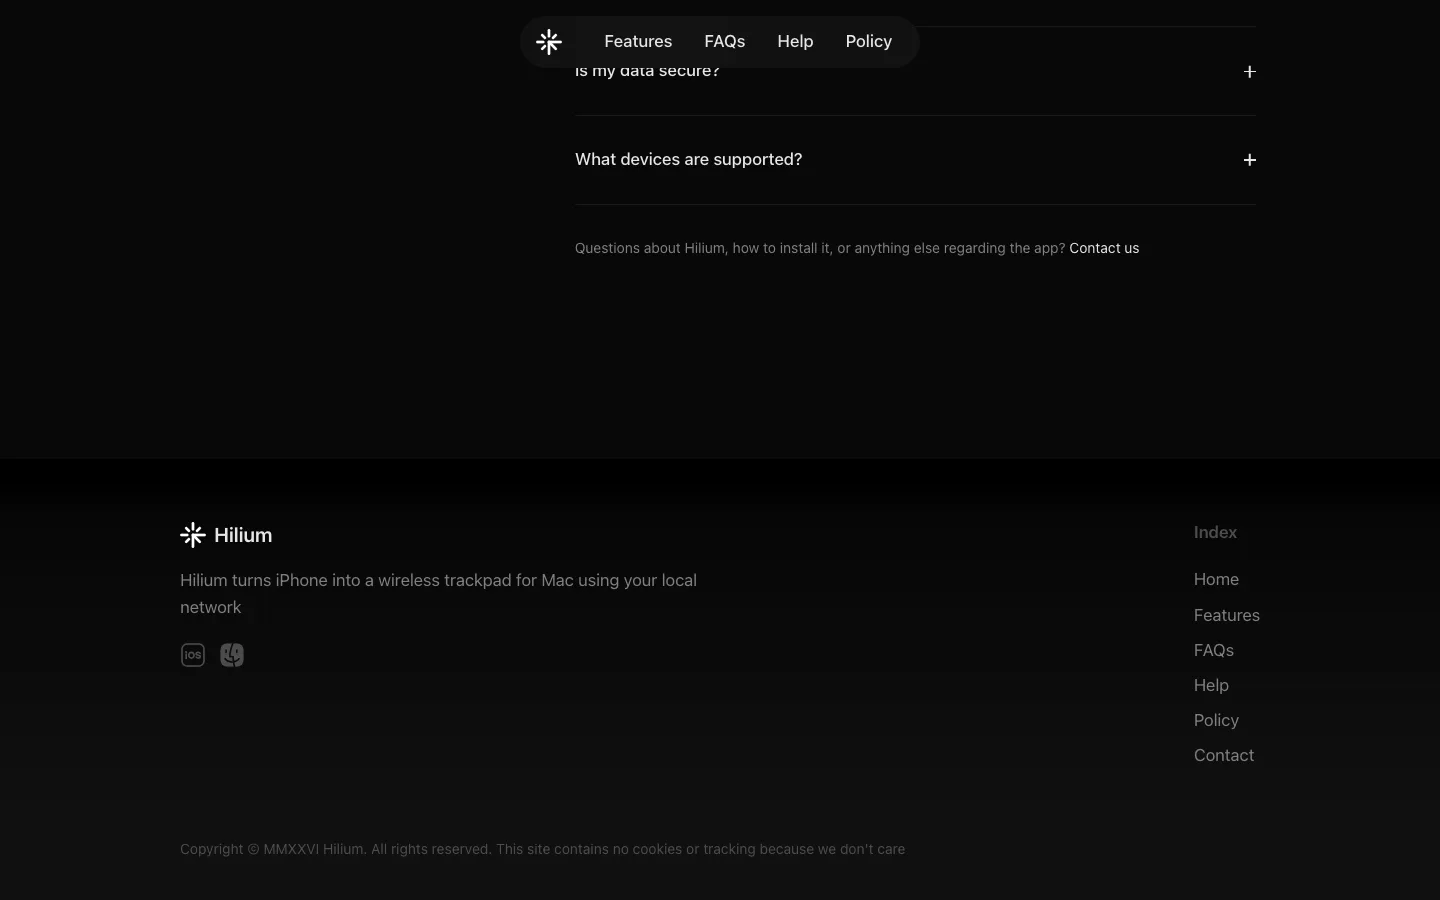Go to FAQs in footer index

pyautogui.click(x=1214, y=650)
